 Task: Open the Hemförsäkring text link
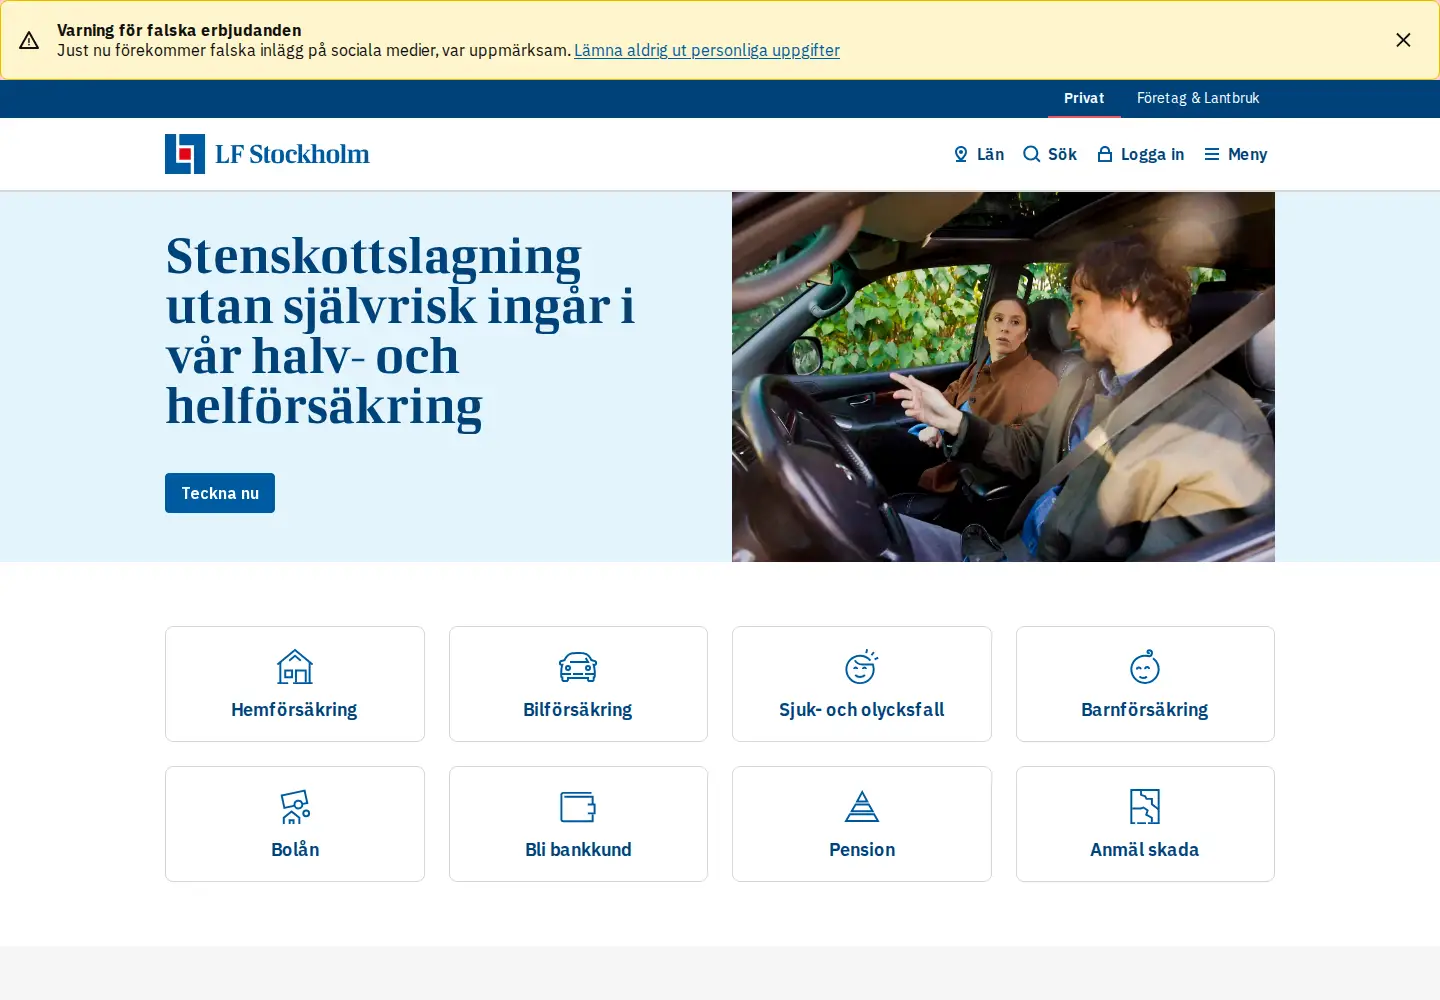pyautogui.click(x=294, y=710)
